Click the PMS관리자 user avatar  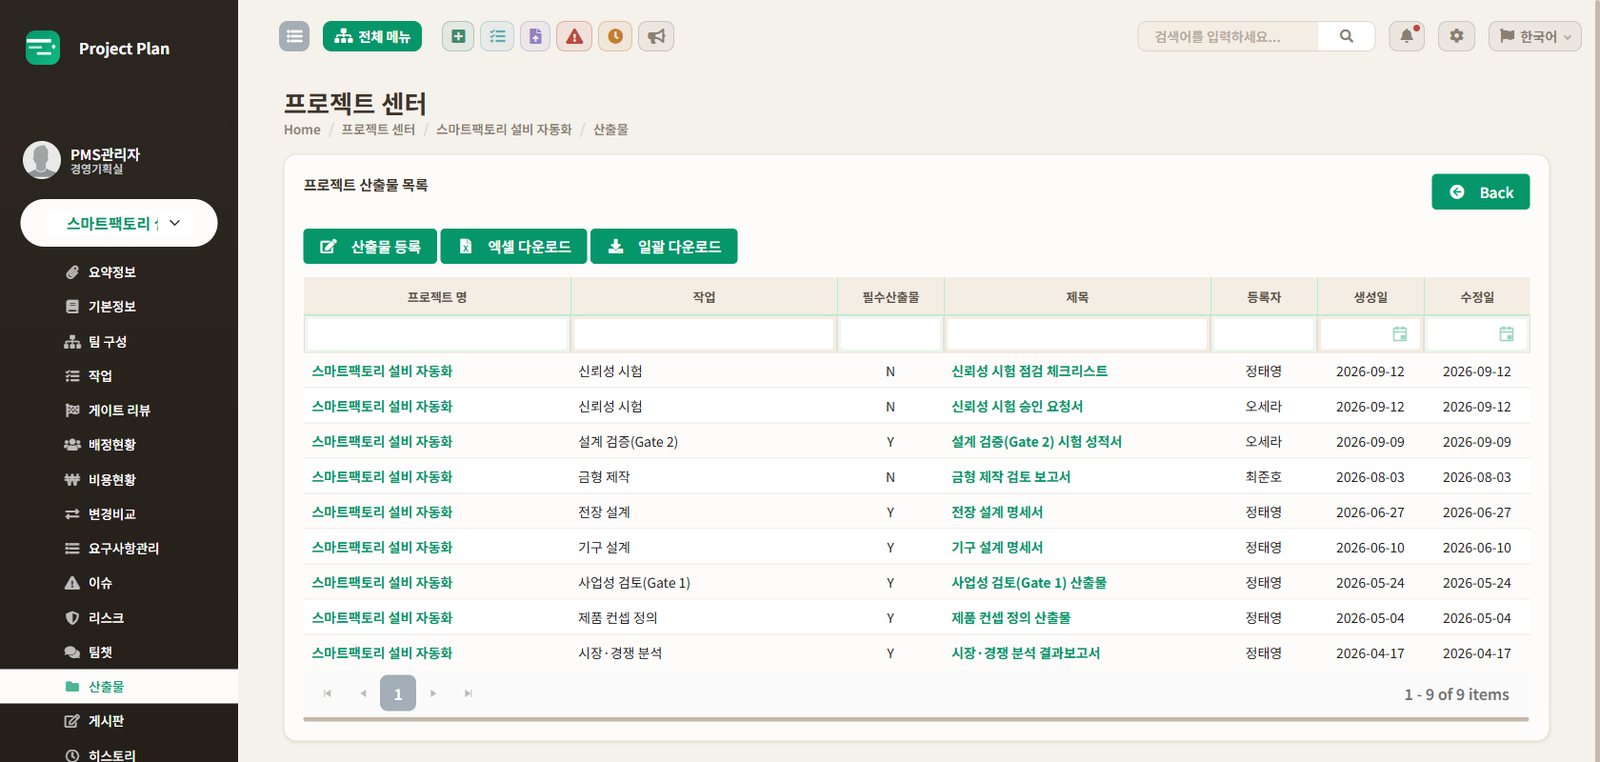coord(42,160)
